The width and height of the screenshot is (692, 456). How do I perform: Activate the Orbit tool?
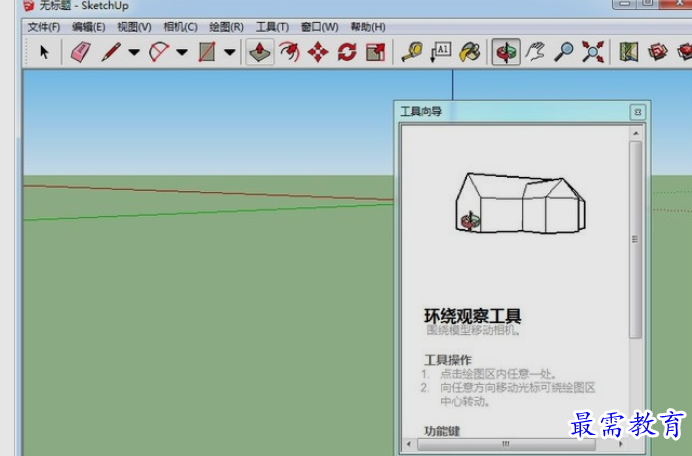tap(506, 52)
